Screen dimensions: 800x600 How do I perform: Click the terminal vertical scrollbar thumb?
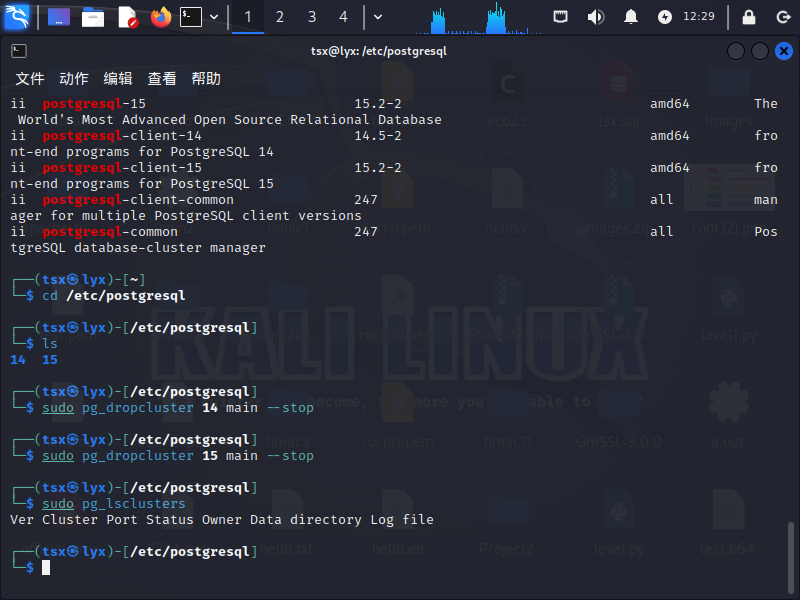(790, 557)
